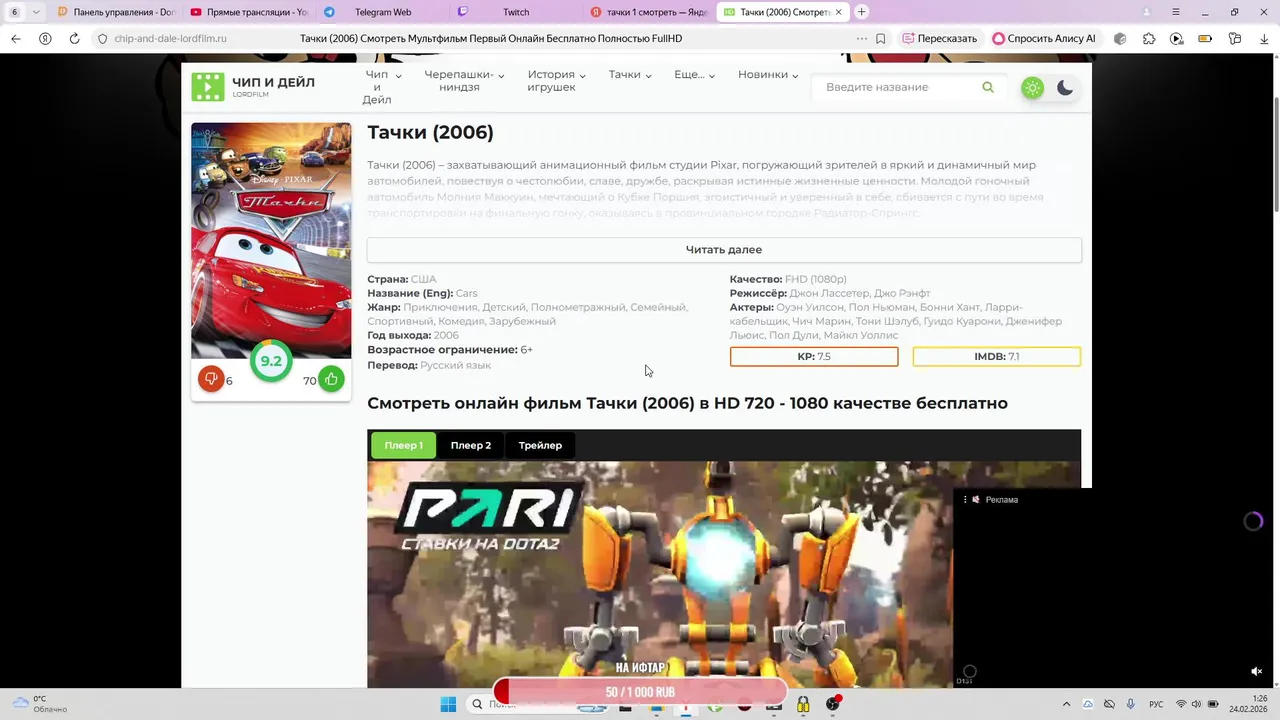This screenshot has width=1280, height=720.
Task: Expand the Новинки nav menu
Action: [x=768, y=75]
